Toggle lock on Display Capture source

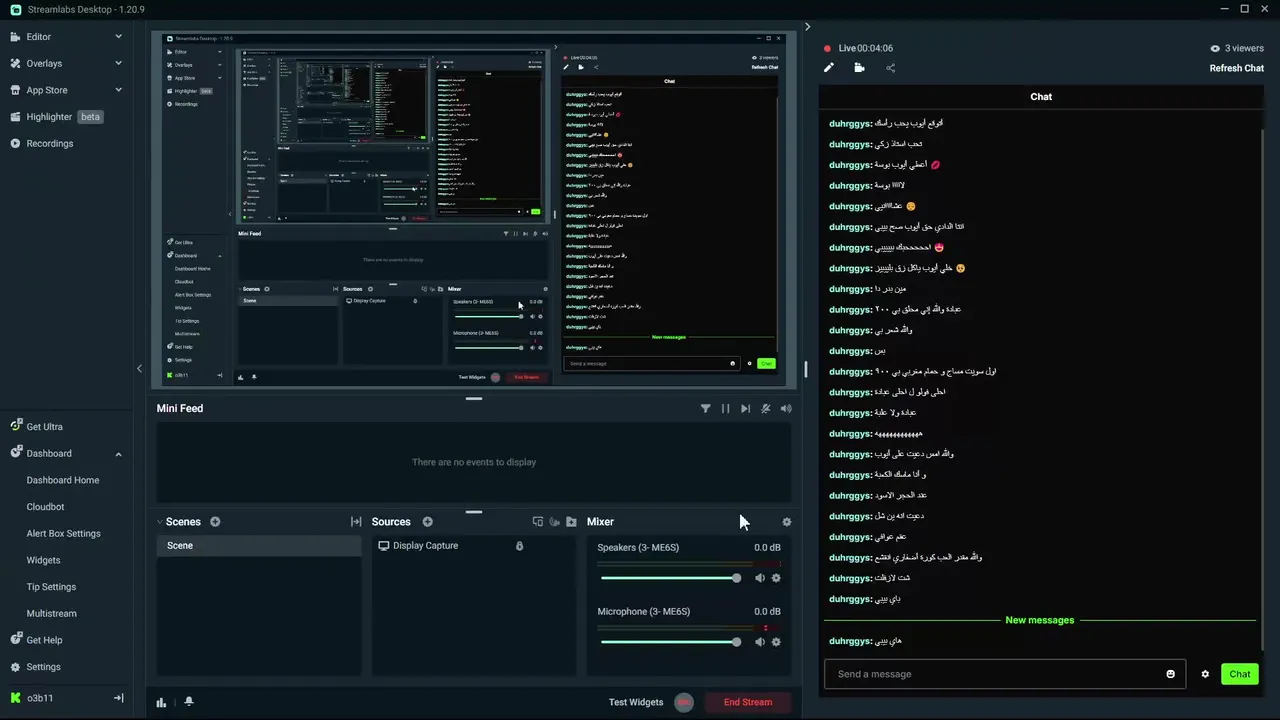519,546
